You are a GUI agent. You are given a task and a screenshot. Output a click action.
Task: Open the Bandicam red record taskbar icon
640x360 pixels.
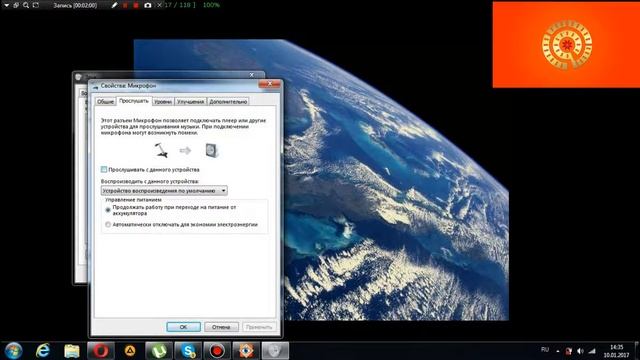217,351
